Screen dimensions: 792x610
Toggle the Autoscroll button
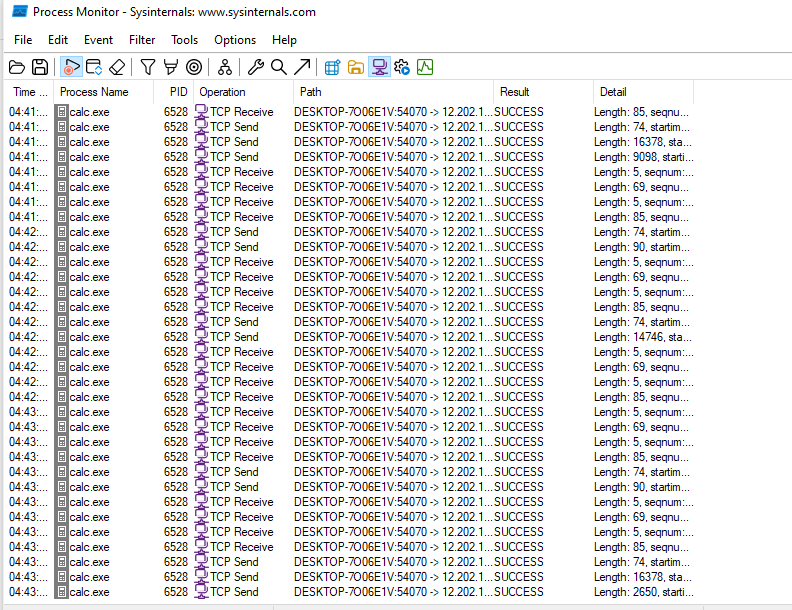(94, 67)
